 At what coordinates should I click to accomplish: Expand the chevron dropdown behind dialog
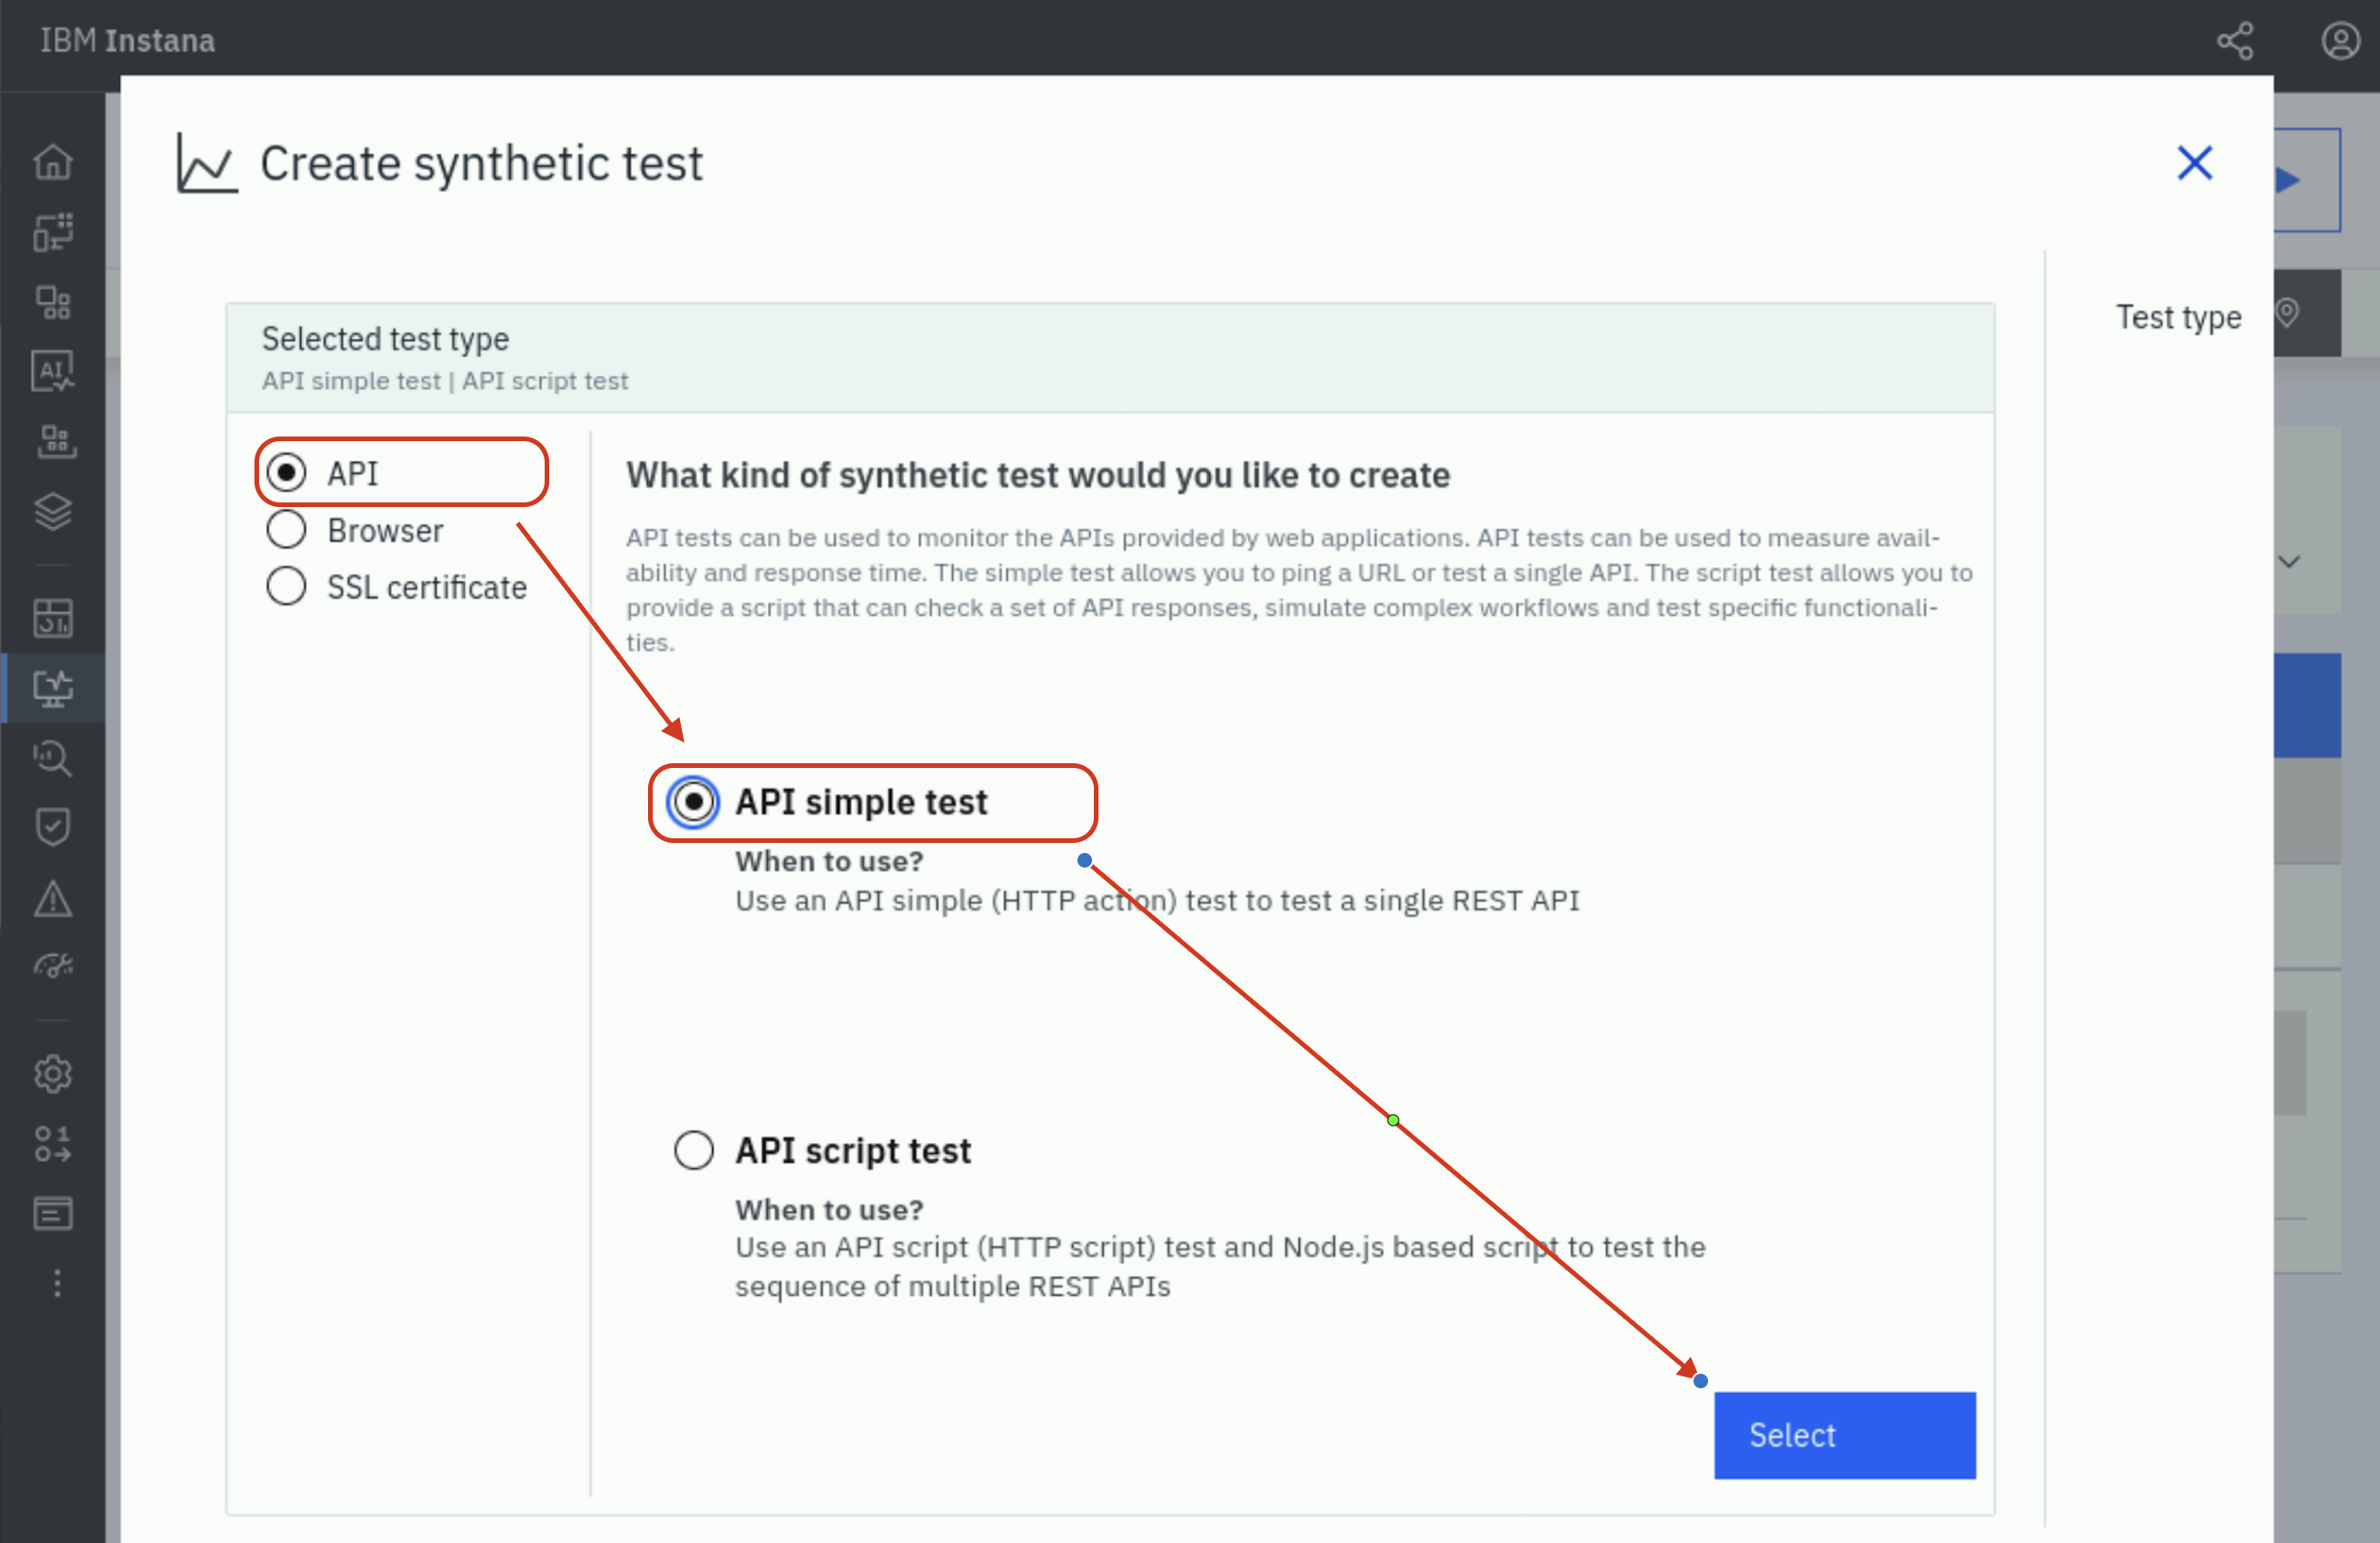2289,562
